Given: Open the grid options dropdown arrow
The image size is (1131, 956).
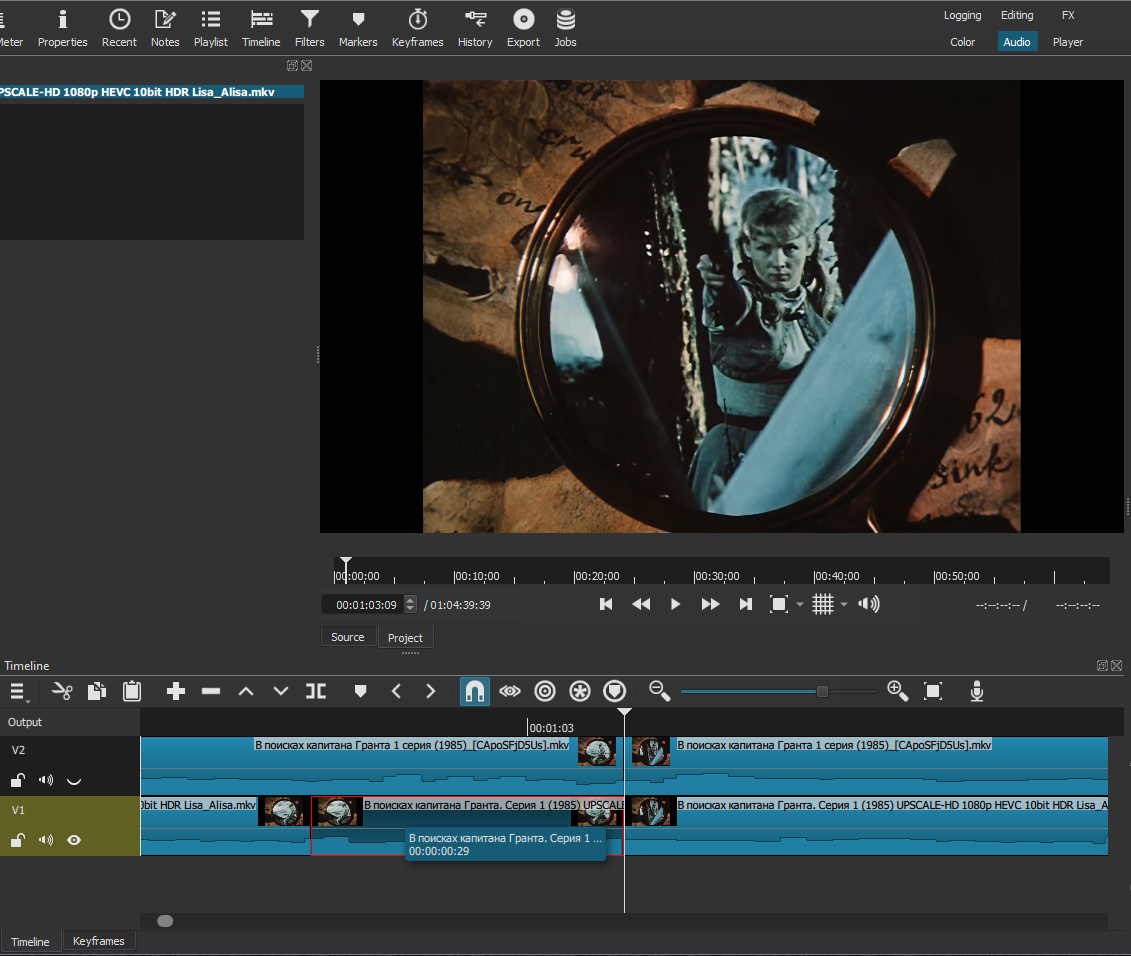Looking at the screenshot, I should (844, 605).
